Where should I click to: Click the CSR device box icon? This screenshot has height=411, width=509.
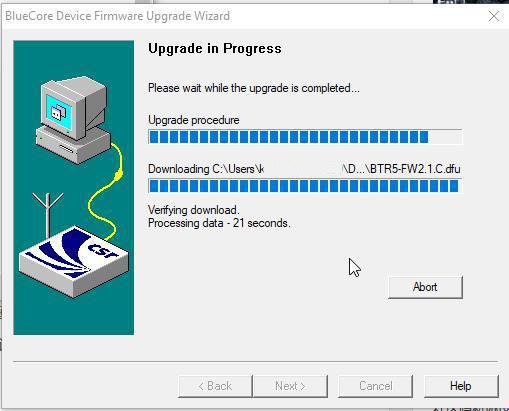[73, 262]
